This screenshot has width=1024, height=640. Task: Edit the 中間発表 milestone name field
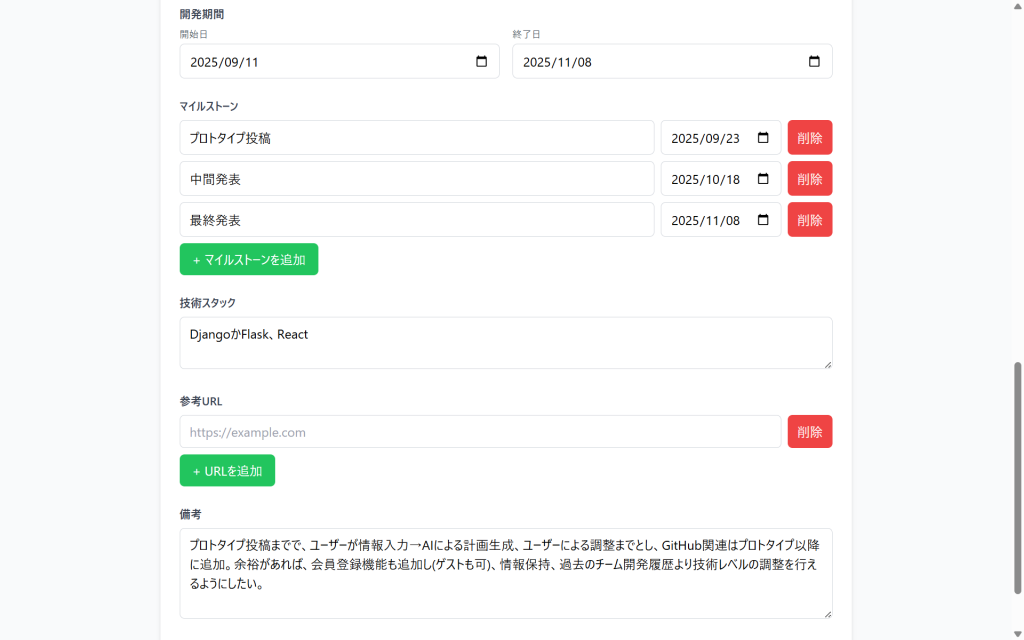tap(416, 179)
